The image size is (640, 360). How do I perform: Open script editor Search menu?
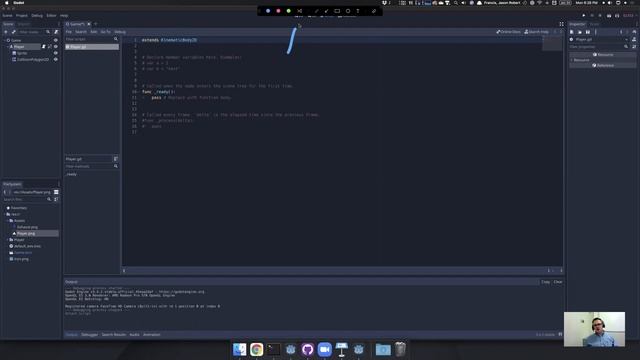pos(81,32)
